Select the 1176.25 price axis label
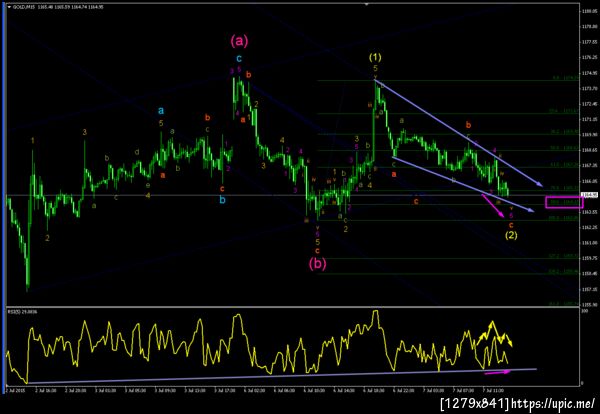Viewport: 600px width, 414px height. click(x=590, y=57)
